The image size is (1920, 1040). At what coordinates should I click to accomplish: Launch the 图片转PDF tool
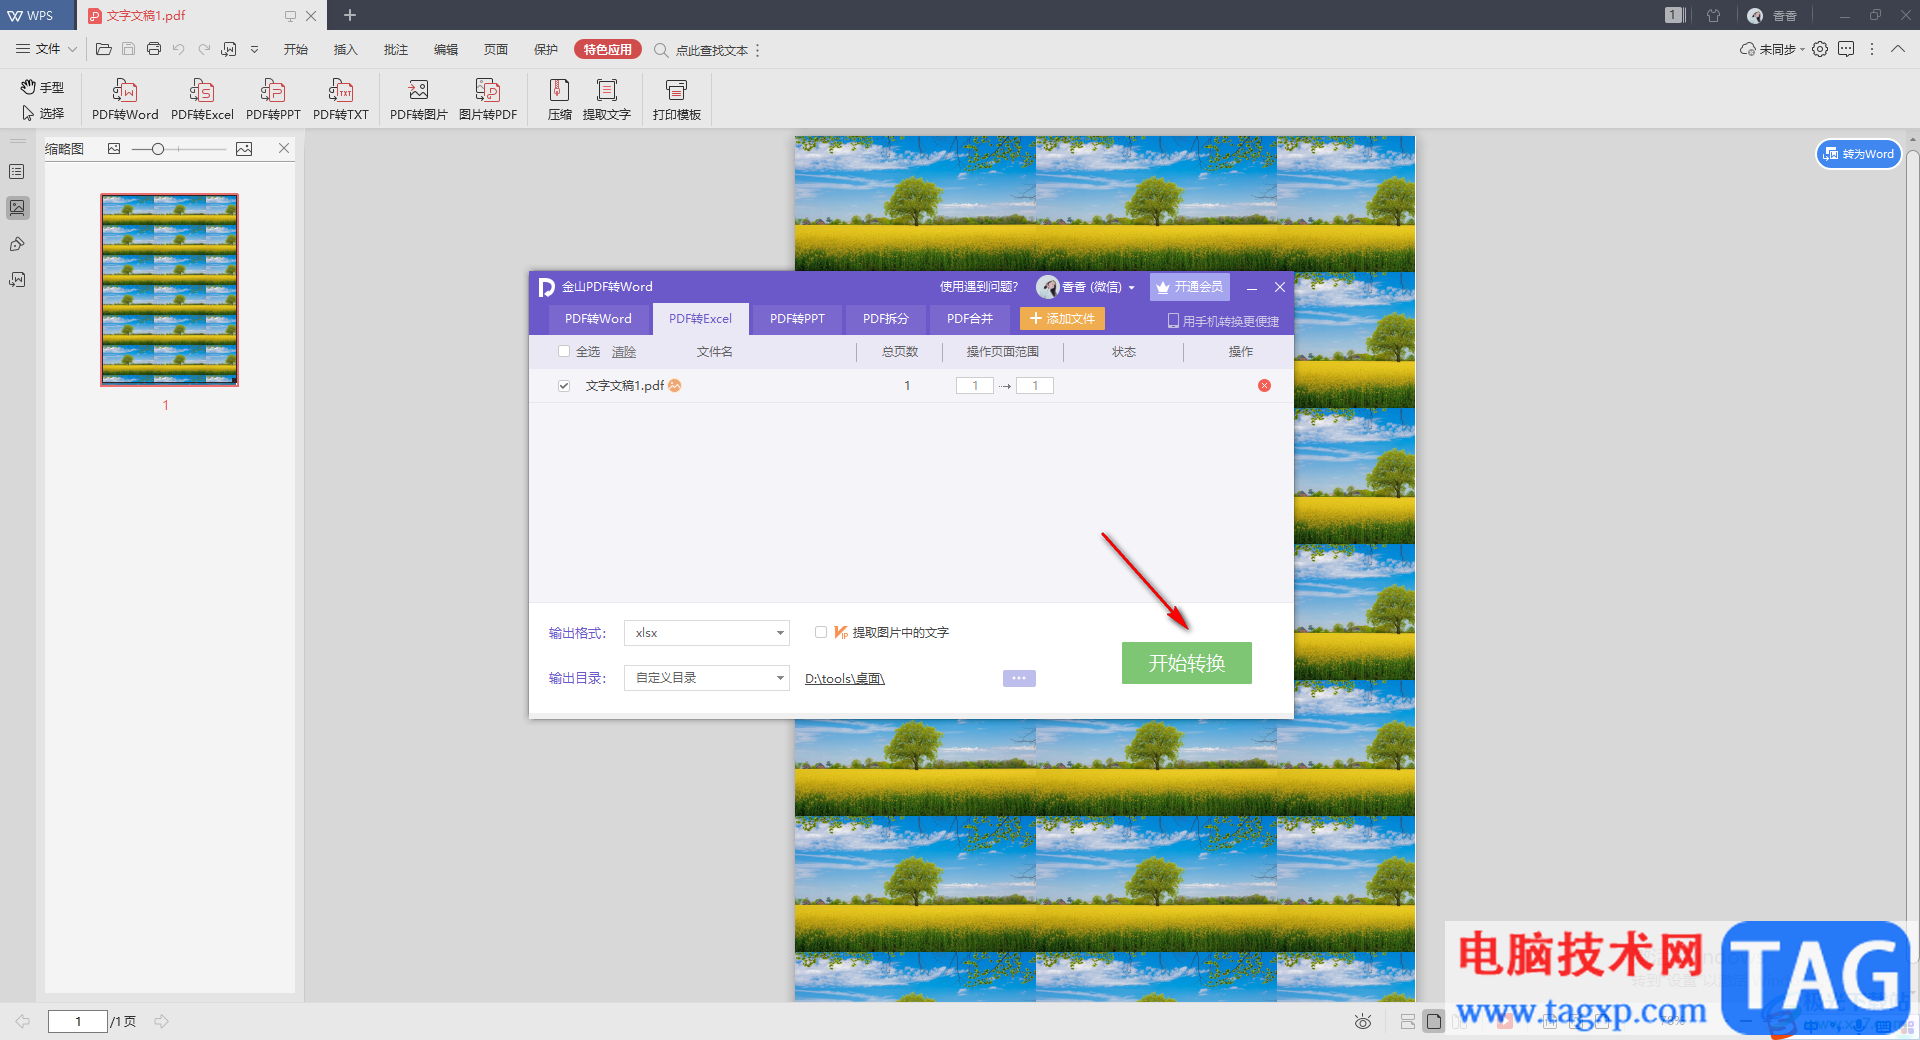[x=488, y=100]
